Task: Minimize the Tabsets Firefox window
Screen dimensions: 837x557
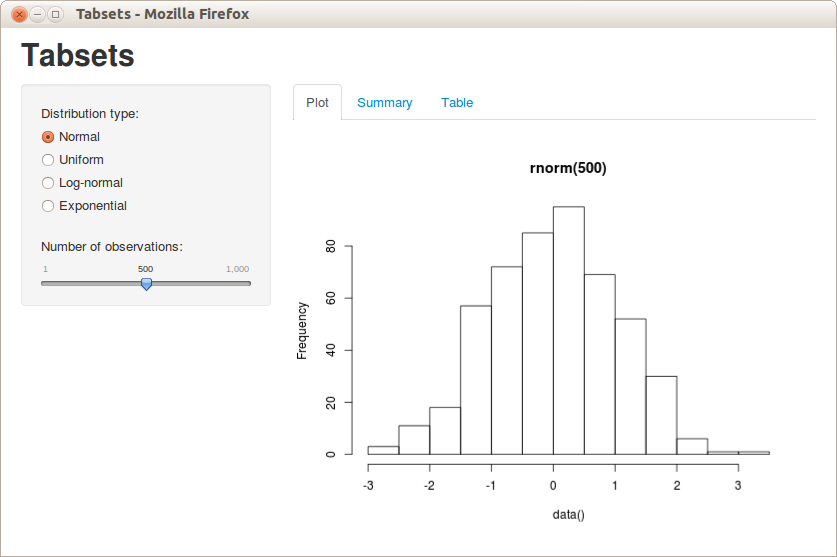Action: click(37, 14)
